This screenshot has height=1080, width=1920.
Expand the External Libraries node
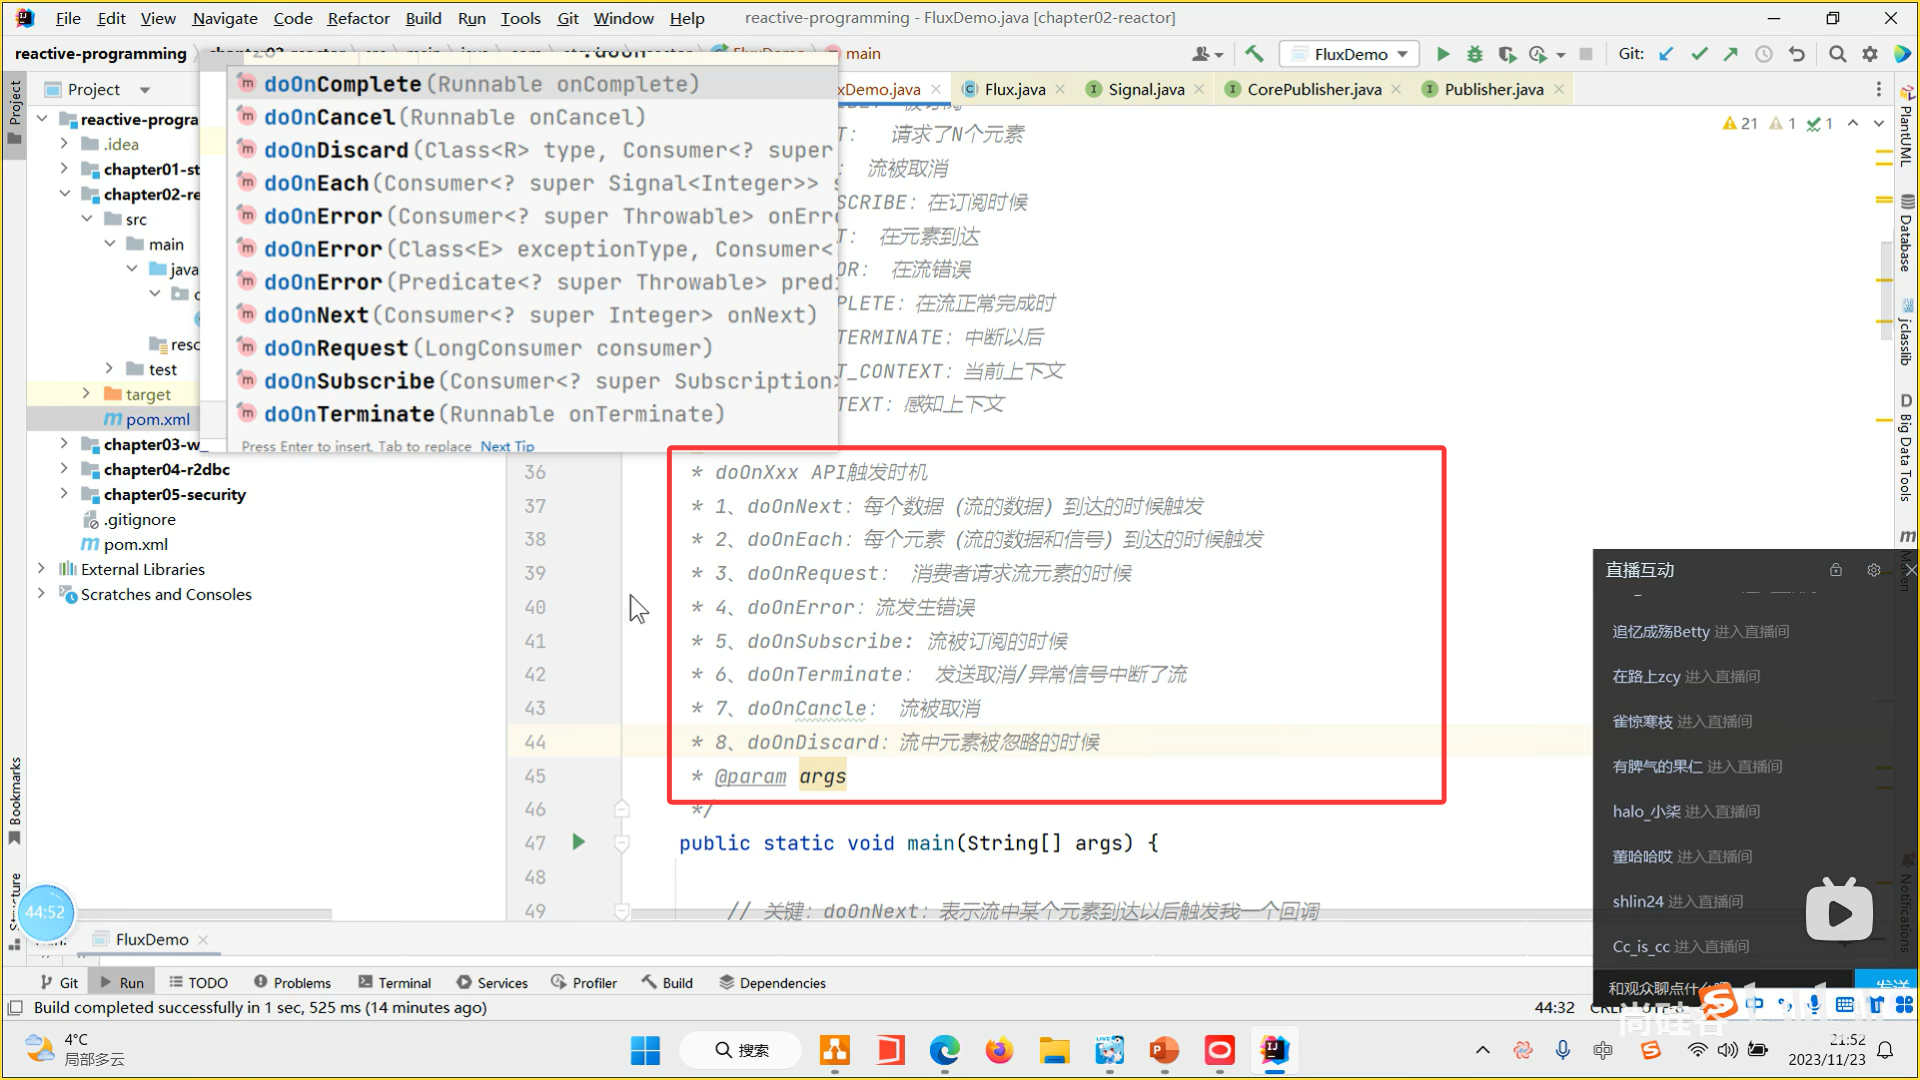pyautogui.click(x=41, y=569)
